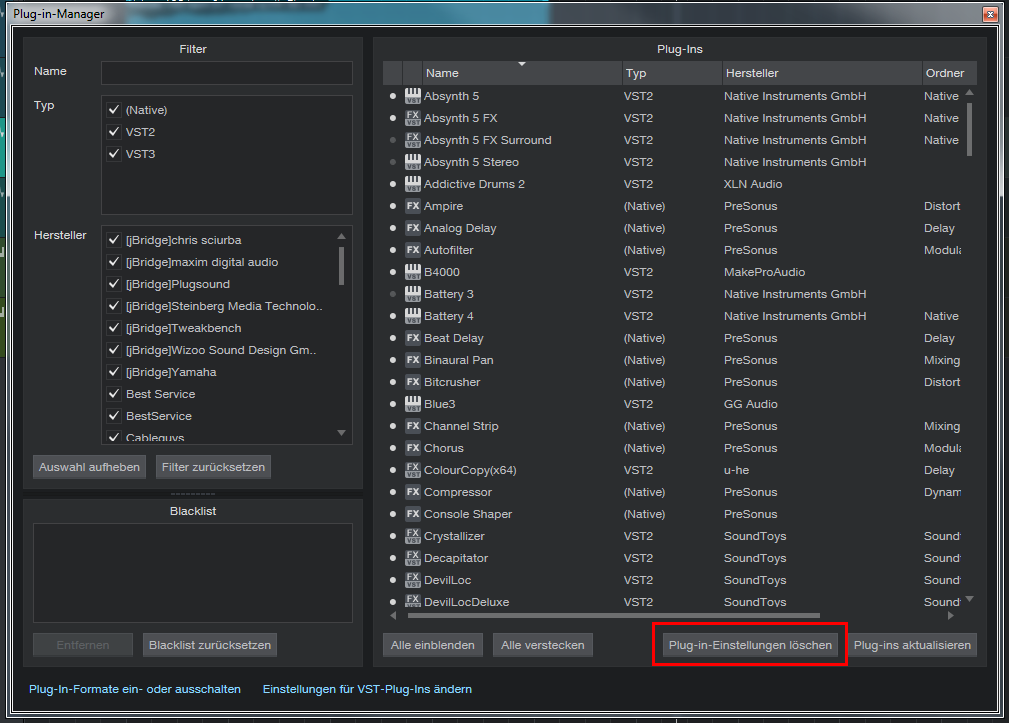Click Filter zurücksetzen button
This screenshot has height=723, width=1009.
pyautogui.click(x=213, y=467)
